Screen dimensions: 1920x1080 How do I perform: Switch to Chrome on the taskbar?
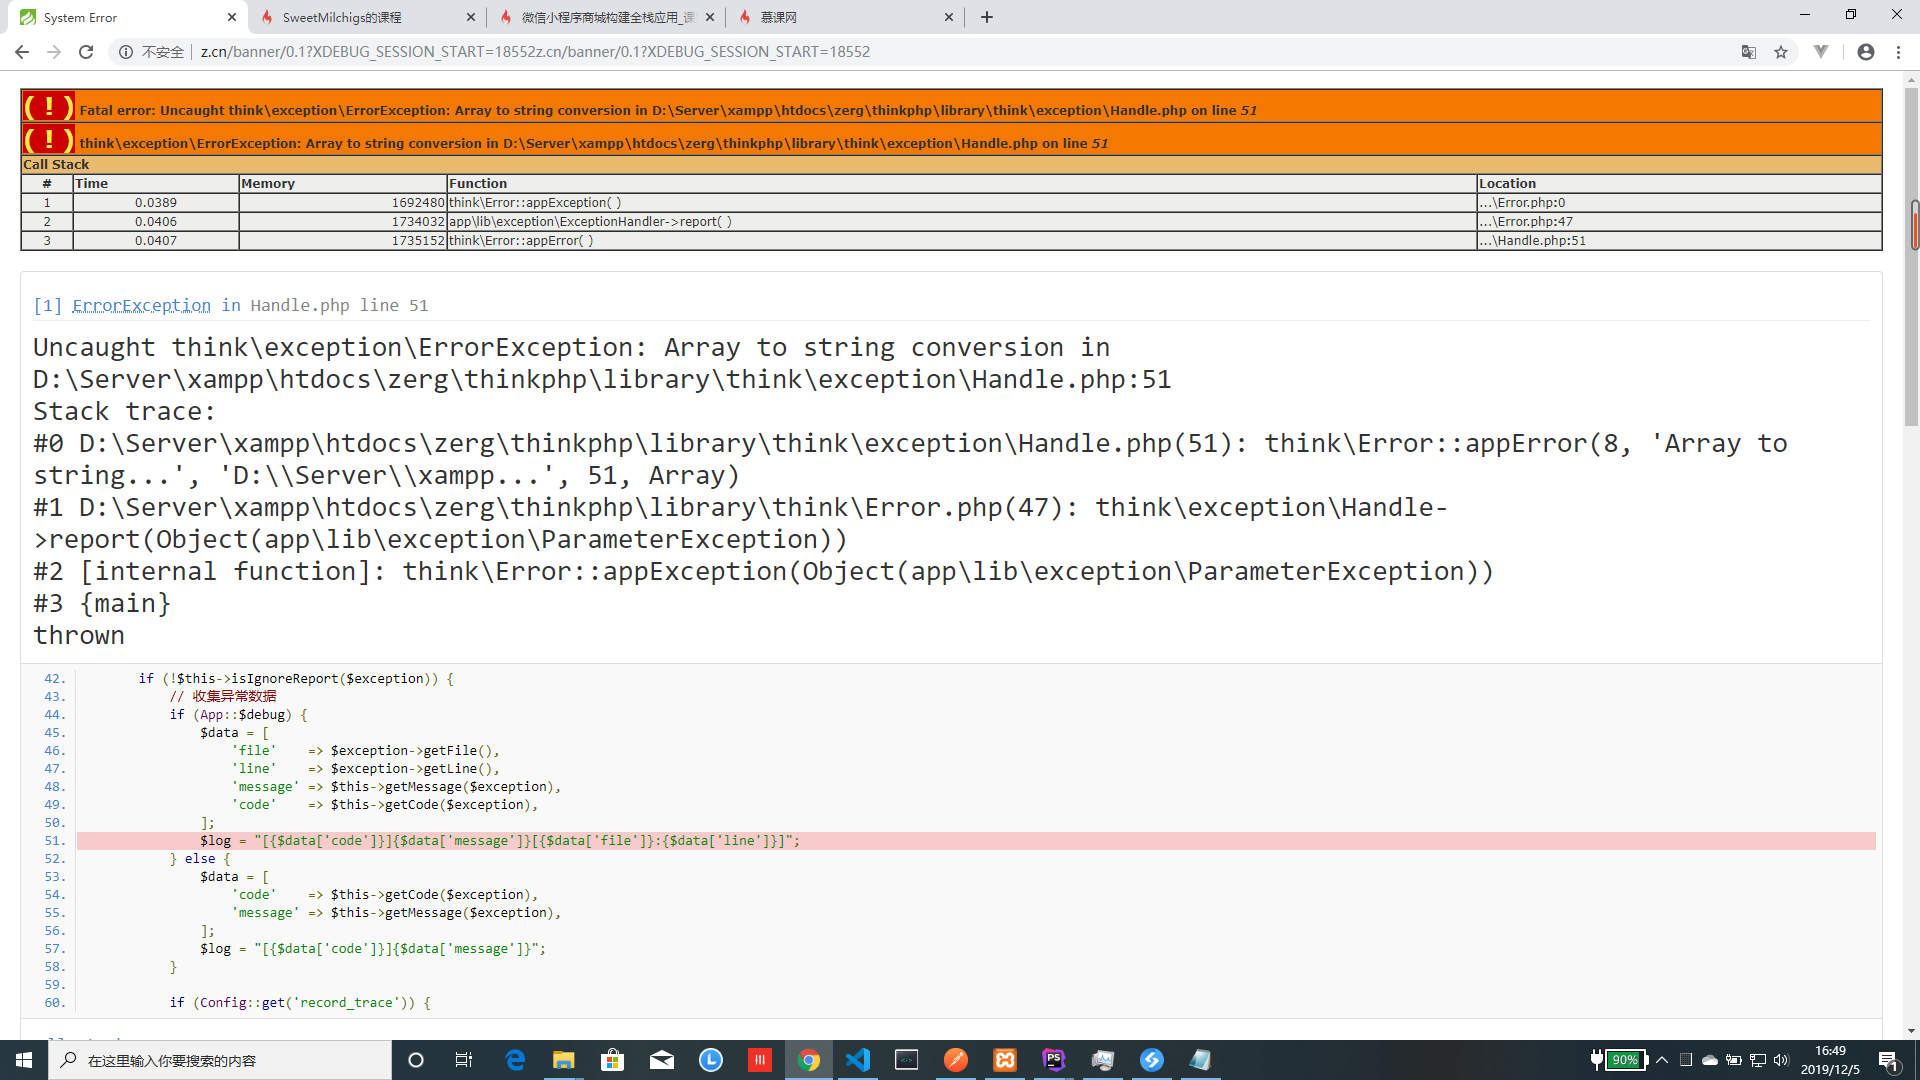809,1060
